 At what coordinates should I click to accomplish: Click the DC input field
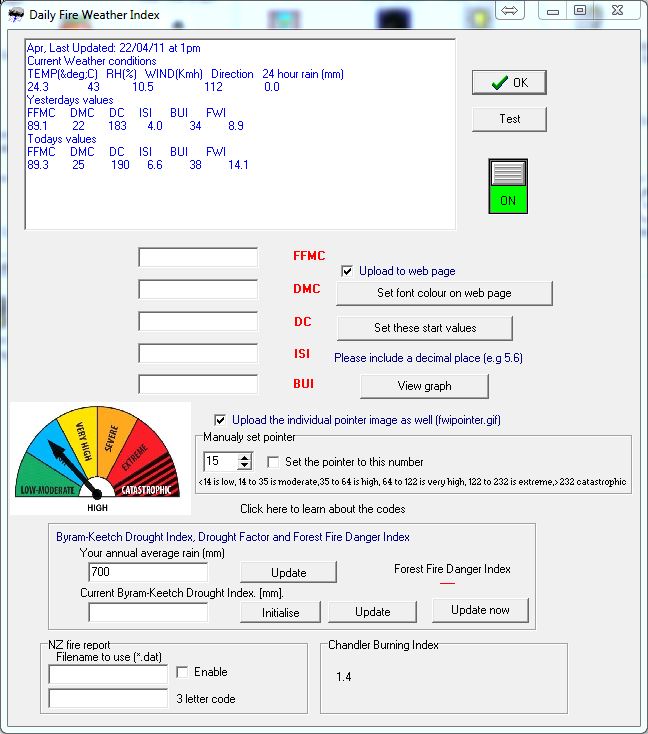coord(198,322)
